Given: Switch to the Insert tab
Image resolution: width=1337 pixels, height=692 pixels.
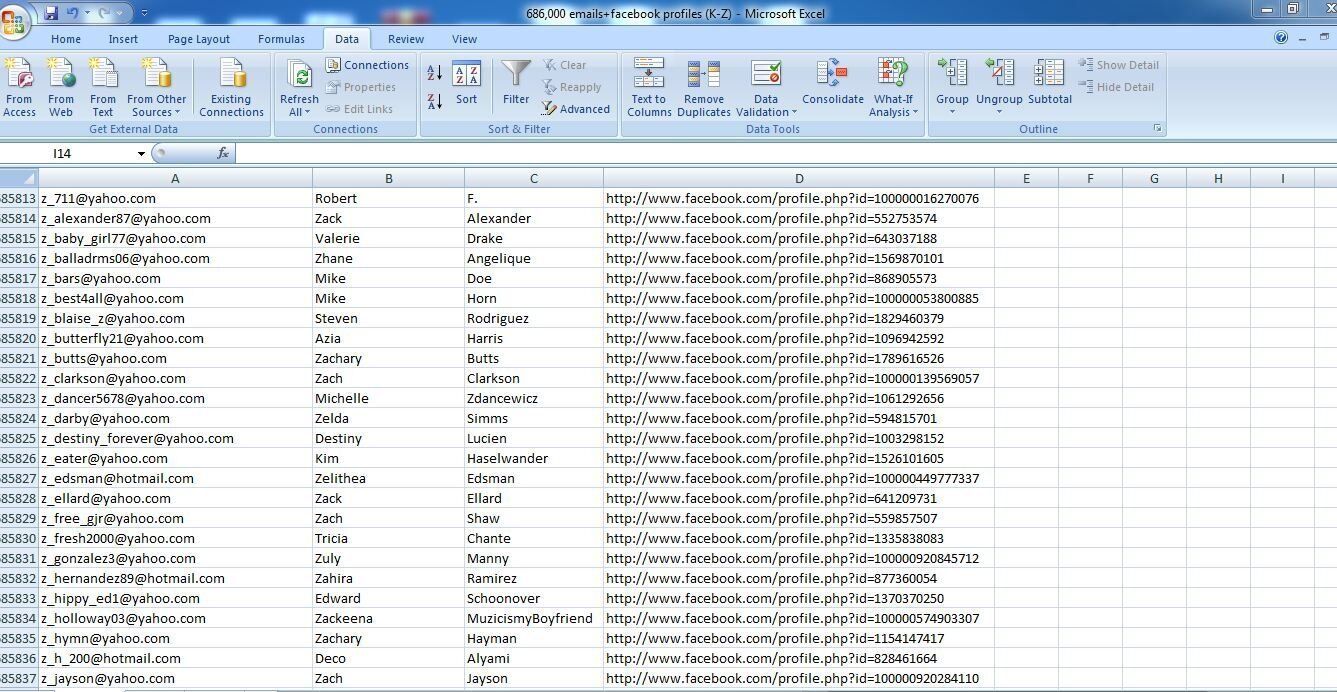Looking at the screenshot, I should (123, 39).
